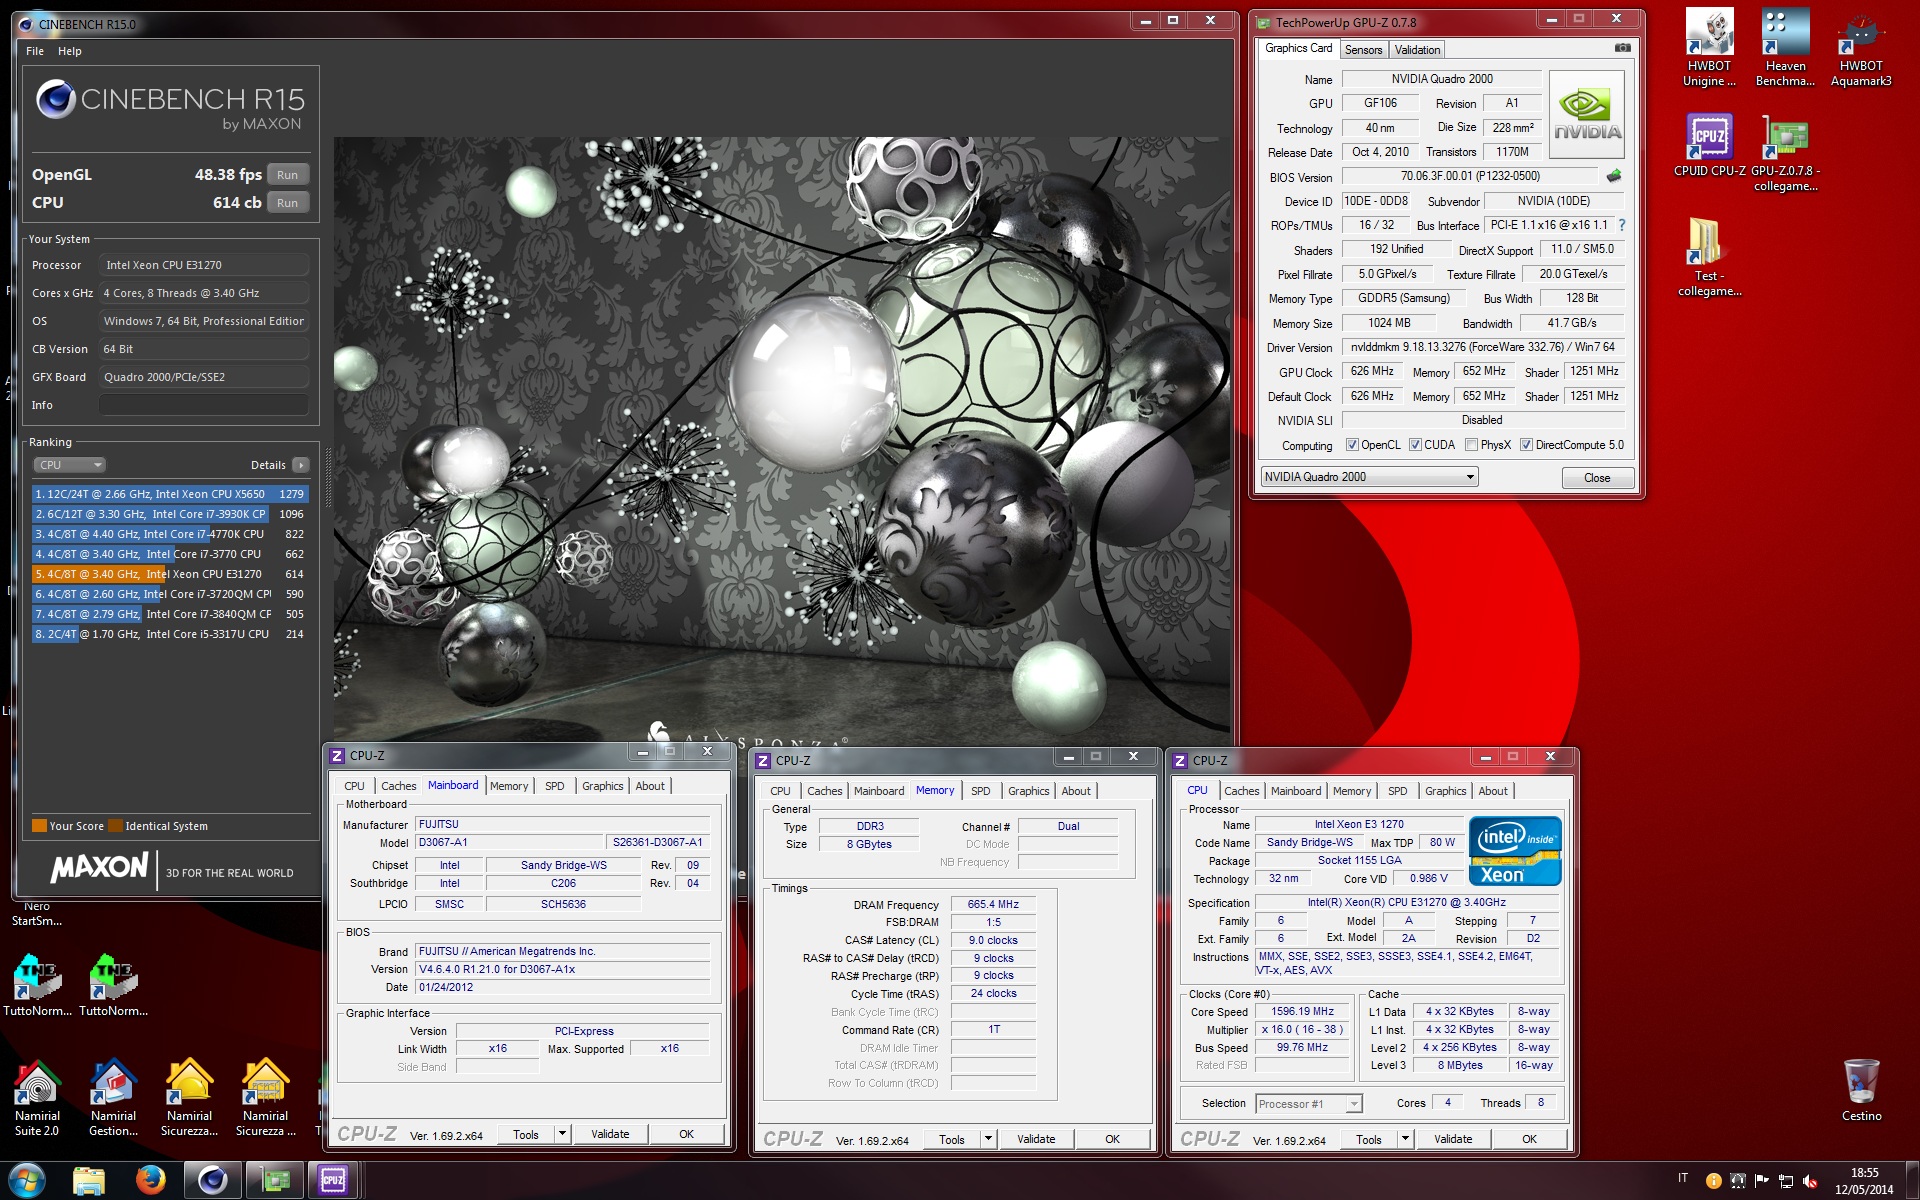Open Cinebench Help menu
This screenshot has height=1200, width=1920.
click(70, 51)
